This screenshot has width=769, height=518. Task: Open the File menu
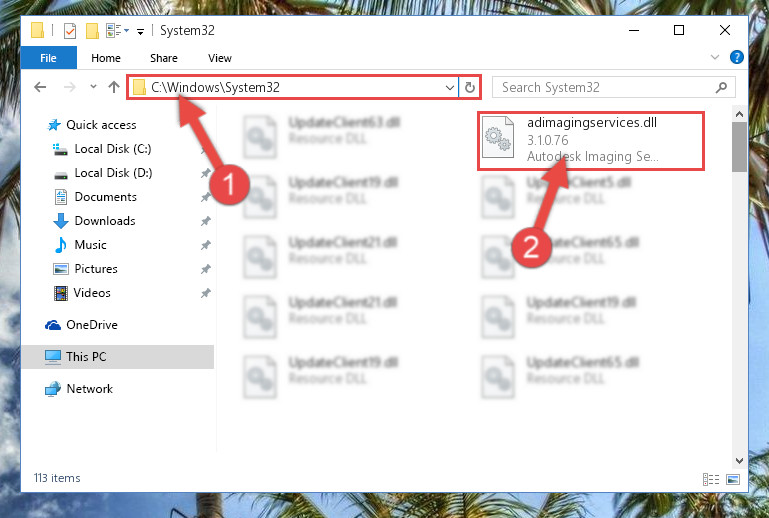(x=49, y=58)
